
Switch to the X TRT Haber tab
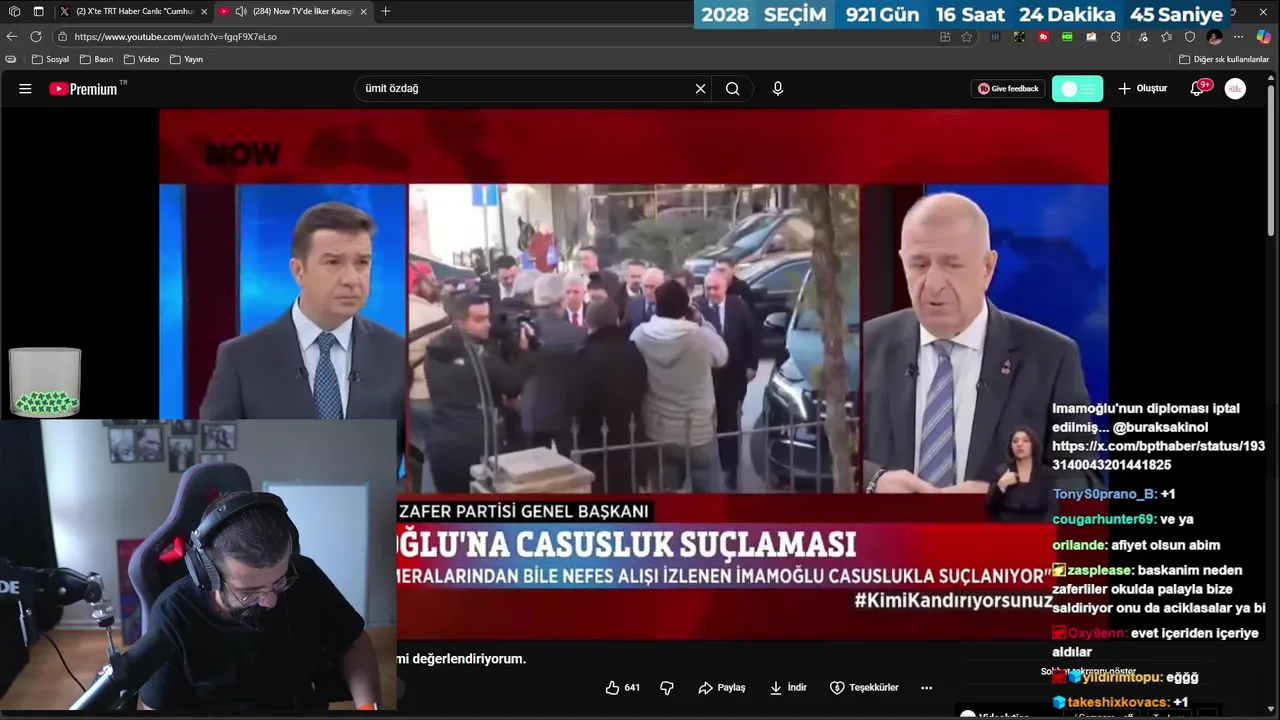coord(134,11)
